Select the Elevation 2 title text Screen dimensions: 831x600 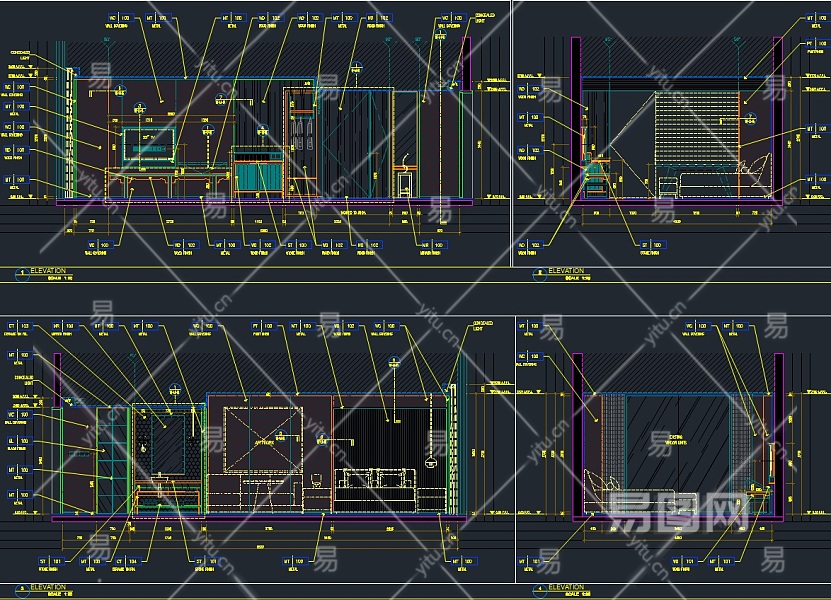click(x=566, y=271)
